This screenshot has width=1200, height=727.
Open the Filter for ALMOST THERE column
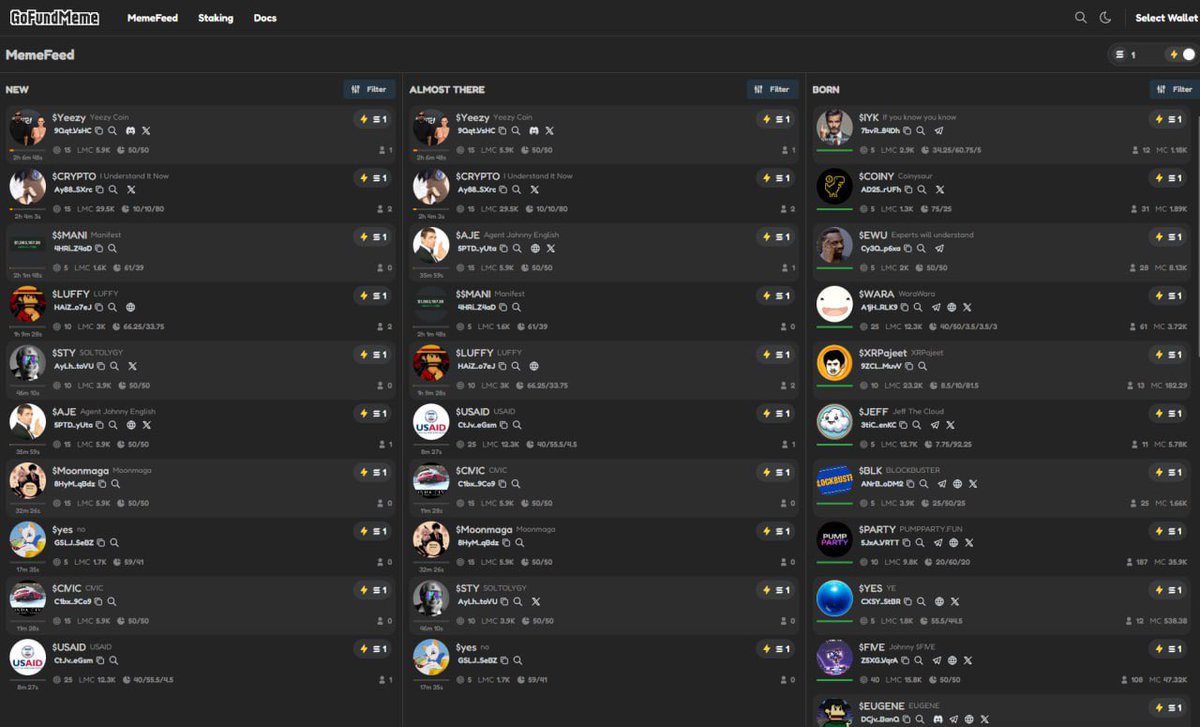[773, 89]
